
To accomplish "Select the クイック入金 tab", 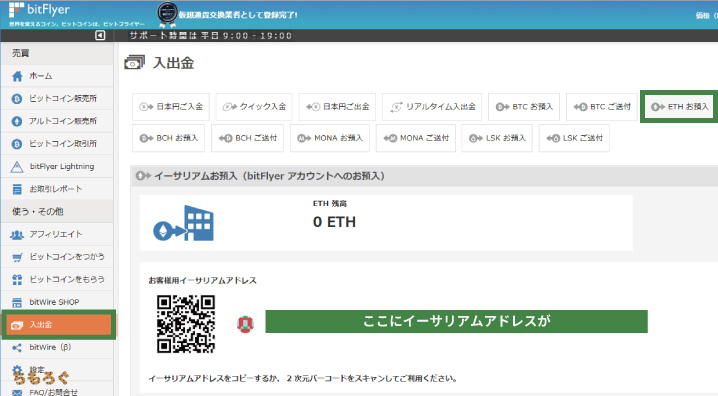I will coord(254,107).
